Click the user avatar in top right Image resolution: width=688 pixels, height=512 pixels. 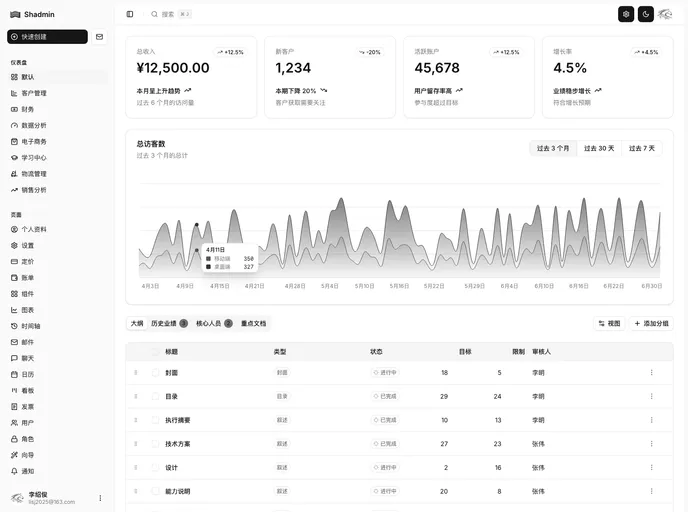665,14
